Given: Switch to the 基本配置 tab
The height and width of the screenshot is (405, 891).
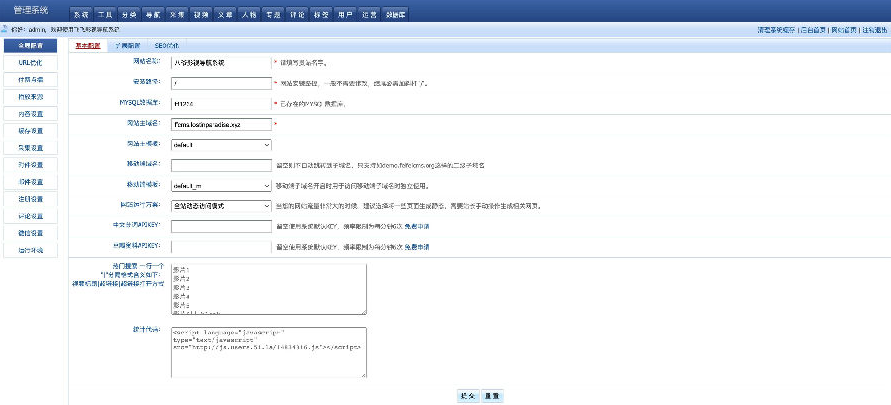Looking at the screenshot, I should [x=88, y=45].
